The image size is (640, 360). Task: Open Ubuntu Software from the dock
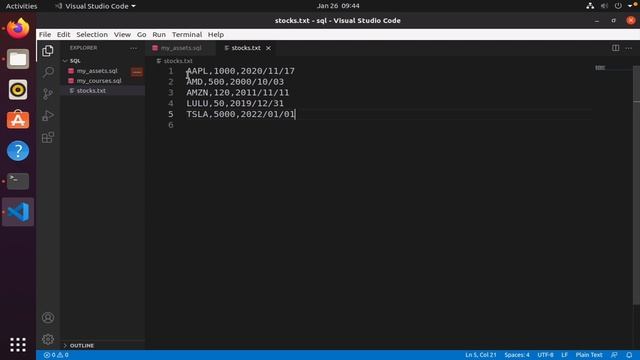click(x=18, y=120)
